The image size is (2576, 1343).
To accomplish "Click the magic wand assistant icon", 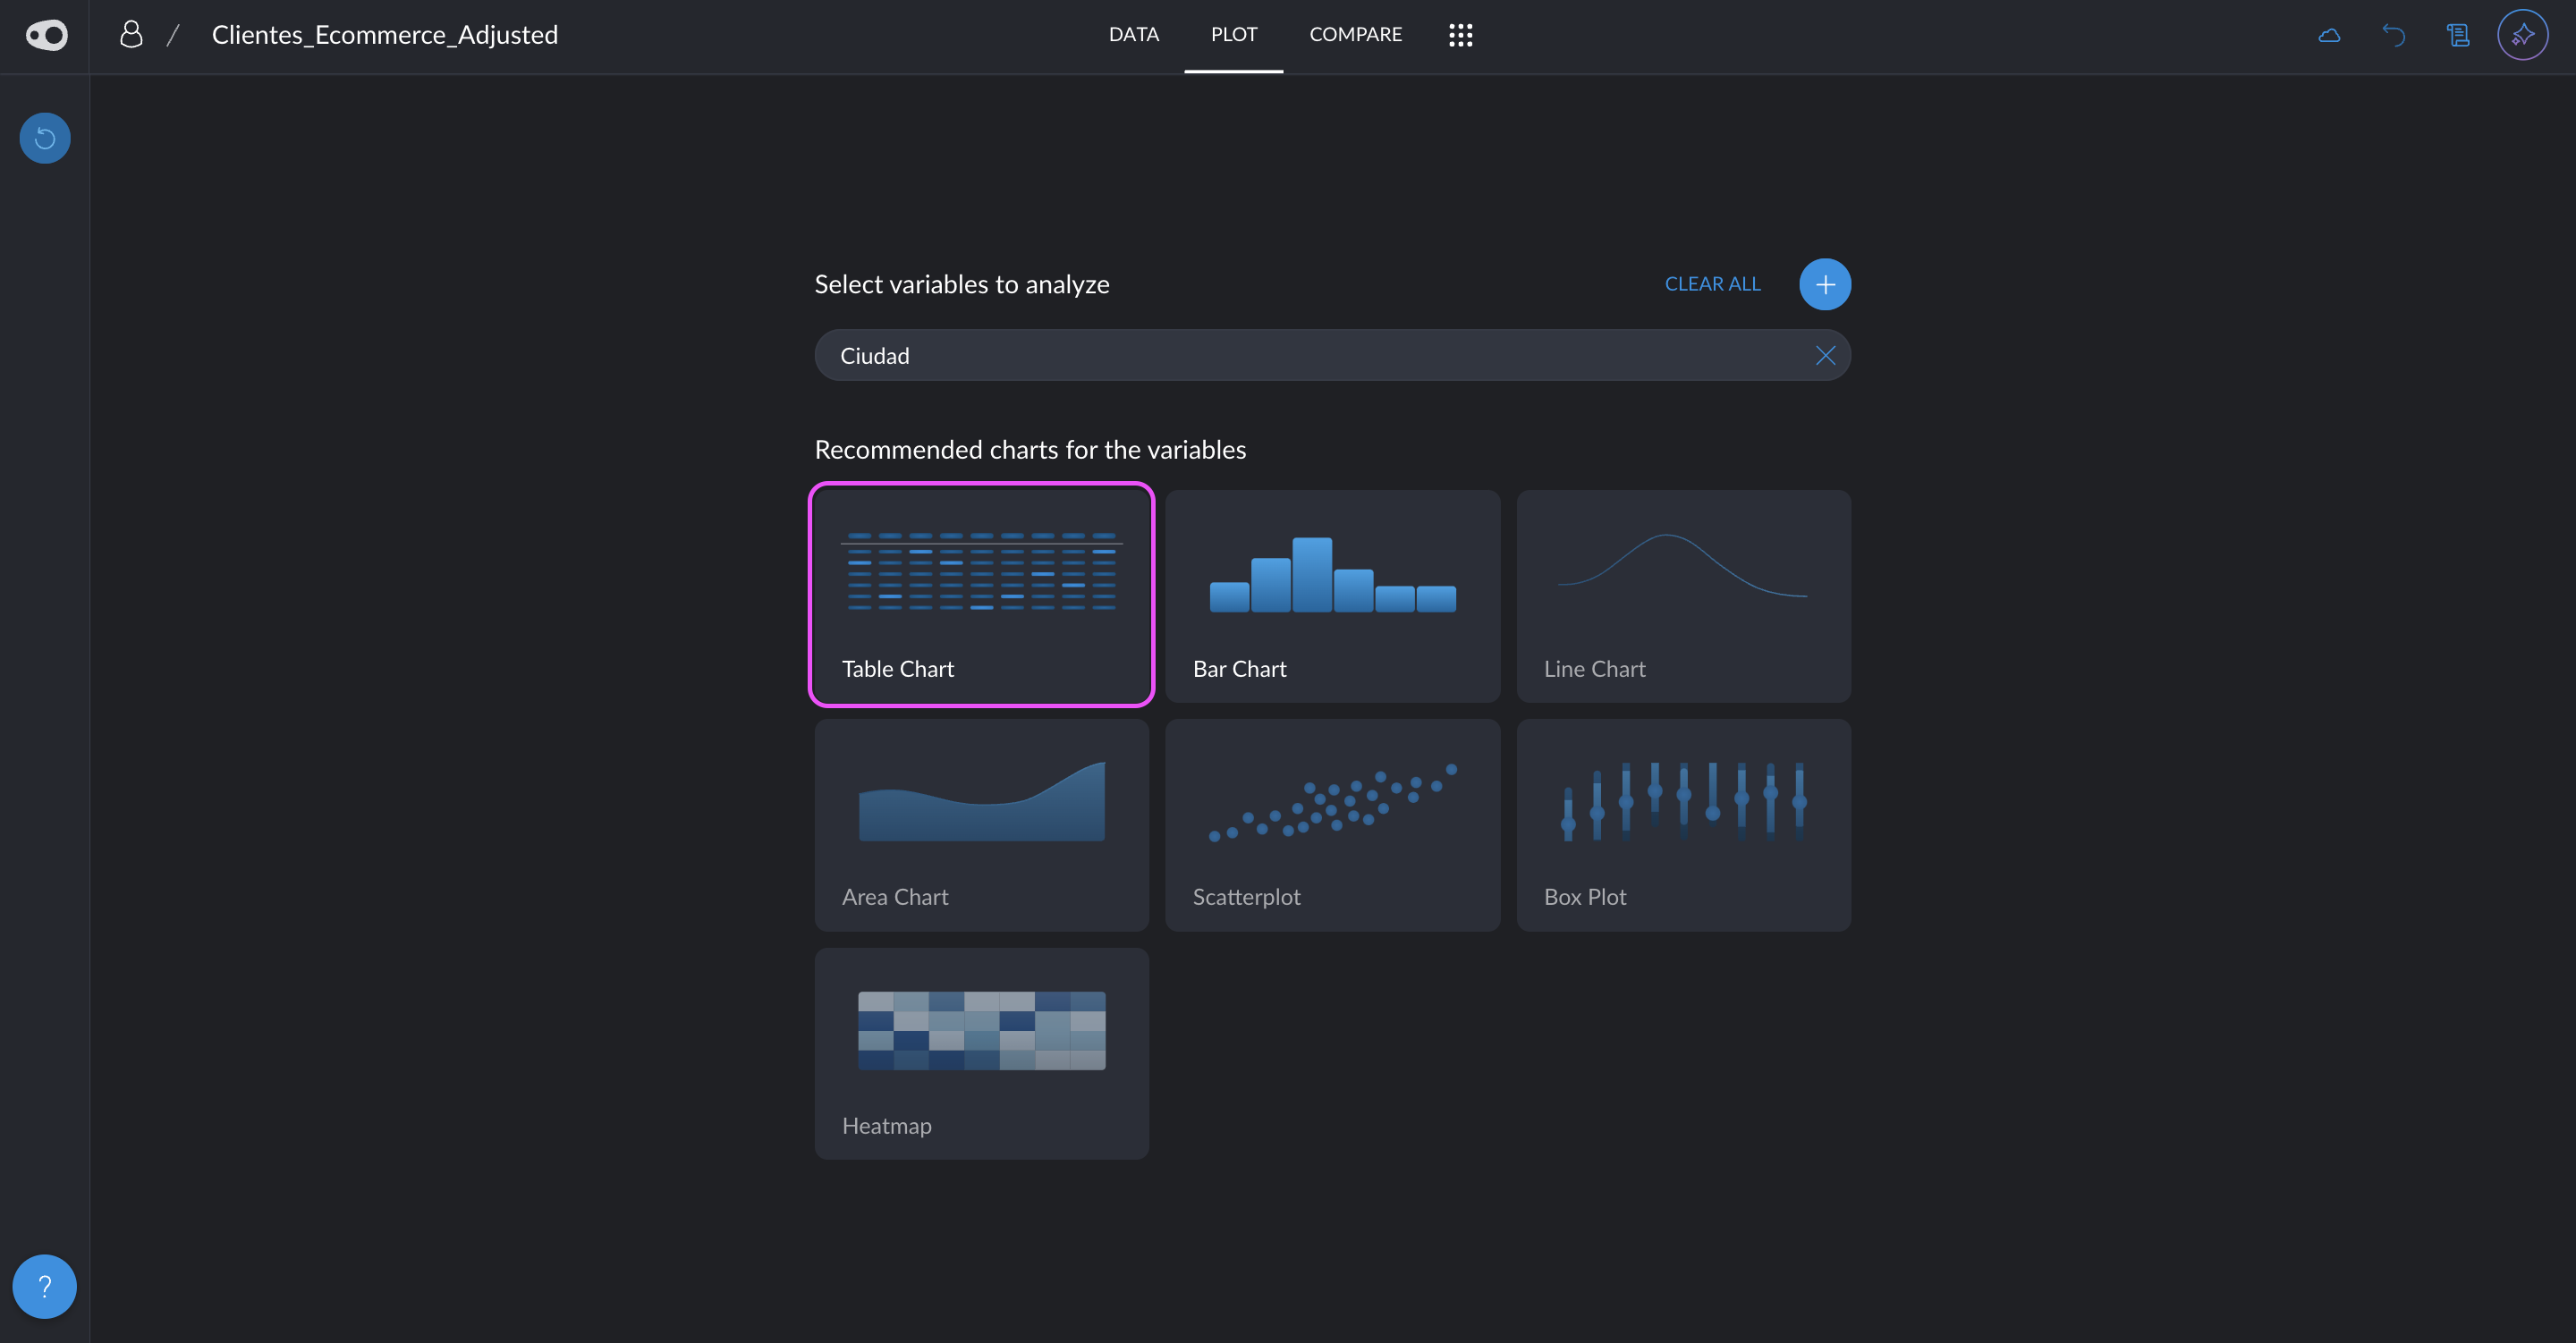I will 2522,35.
